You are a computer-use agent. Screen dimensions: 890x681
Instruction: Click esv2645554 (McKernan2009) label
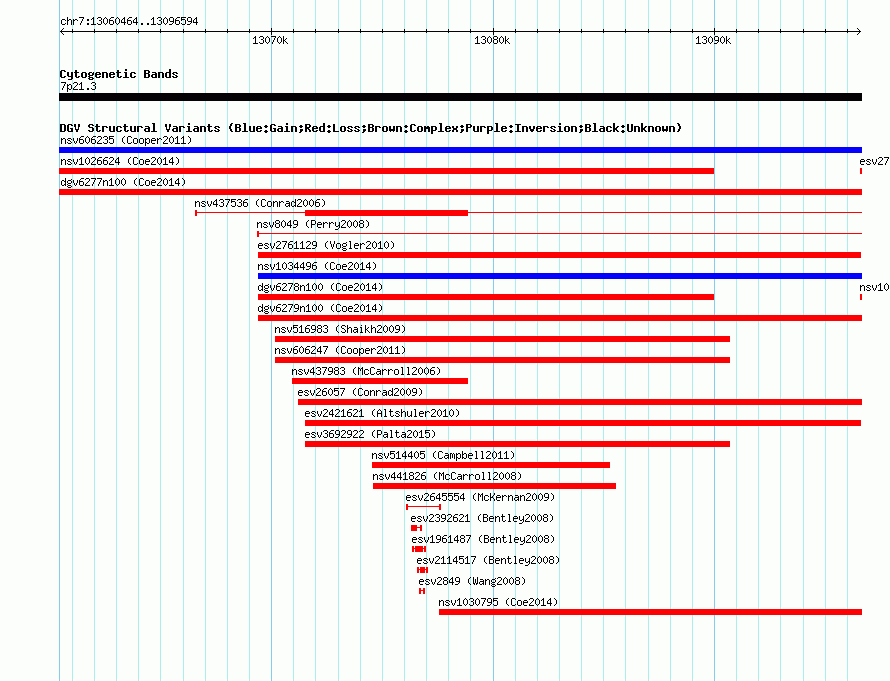tap(480, 497)
